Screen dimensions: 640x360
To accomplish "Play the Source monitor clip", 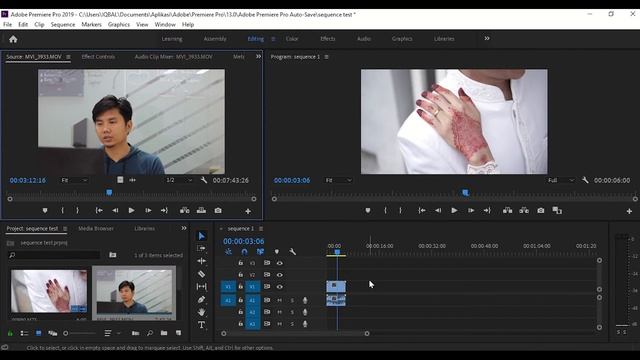I will coord(131,211).
